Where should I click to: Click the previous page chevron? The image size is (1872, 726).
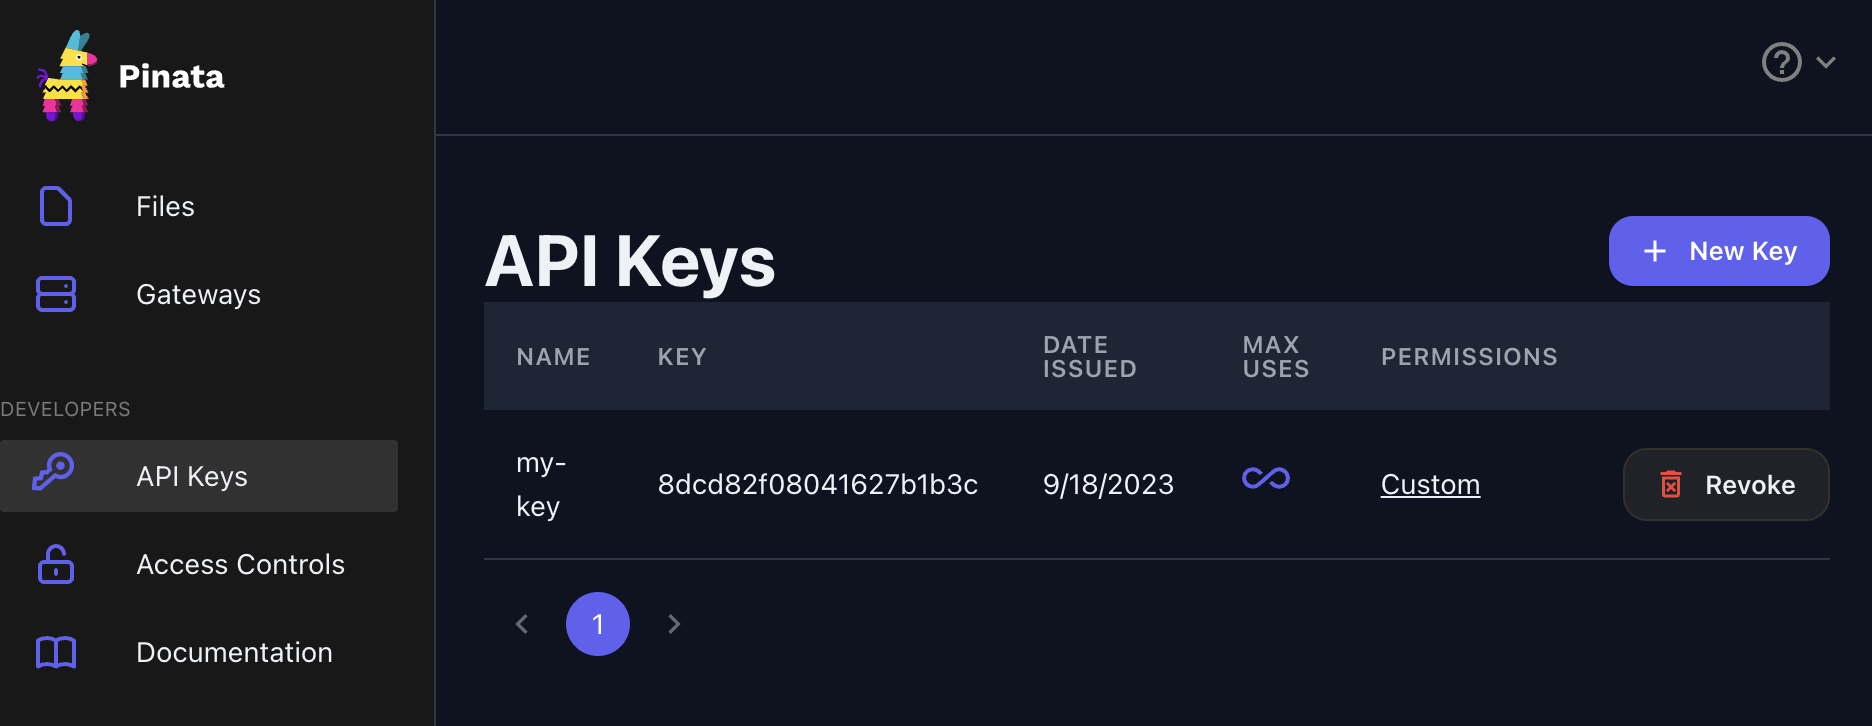pos(522,623)
